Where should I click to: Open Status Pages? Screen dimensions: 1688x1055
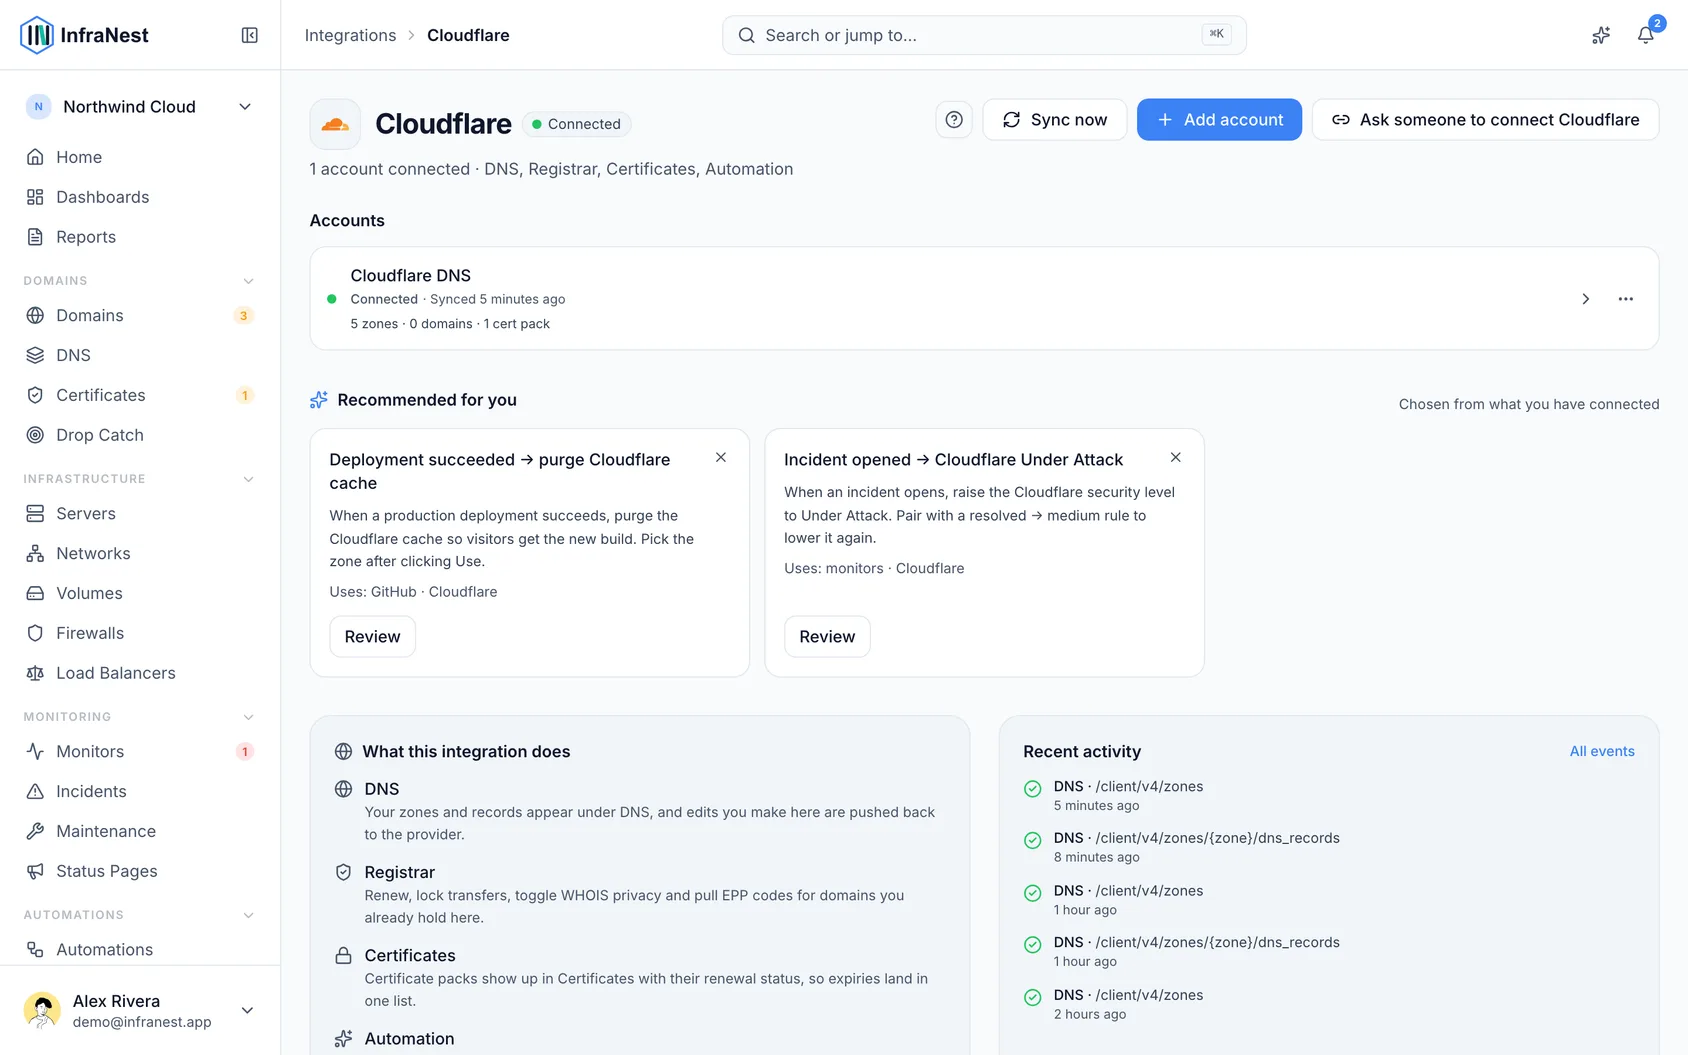coord(140,871)
